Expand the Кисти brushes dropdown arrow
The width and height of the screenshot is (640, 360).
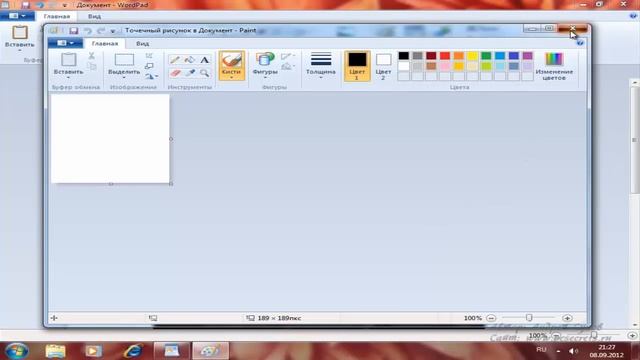pos(231,78)
